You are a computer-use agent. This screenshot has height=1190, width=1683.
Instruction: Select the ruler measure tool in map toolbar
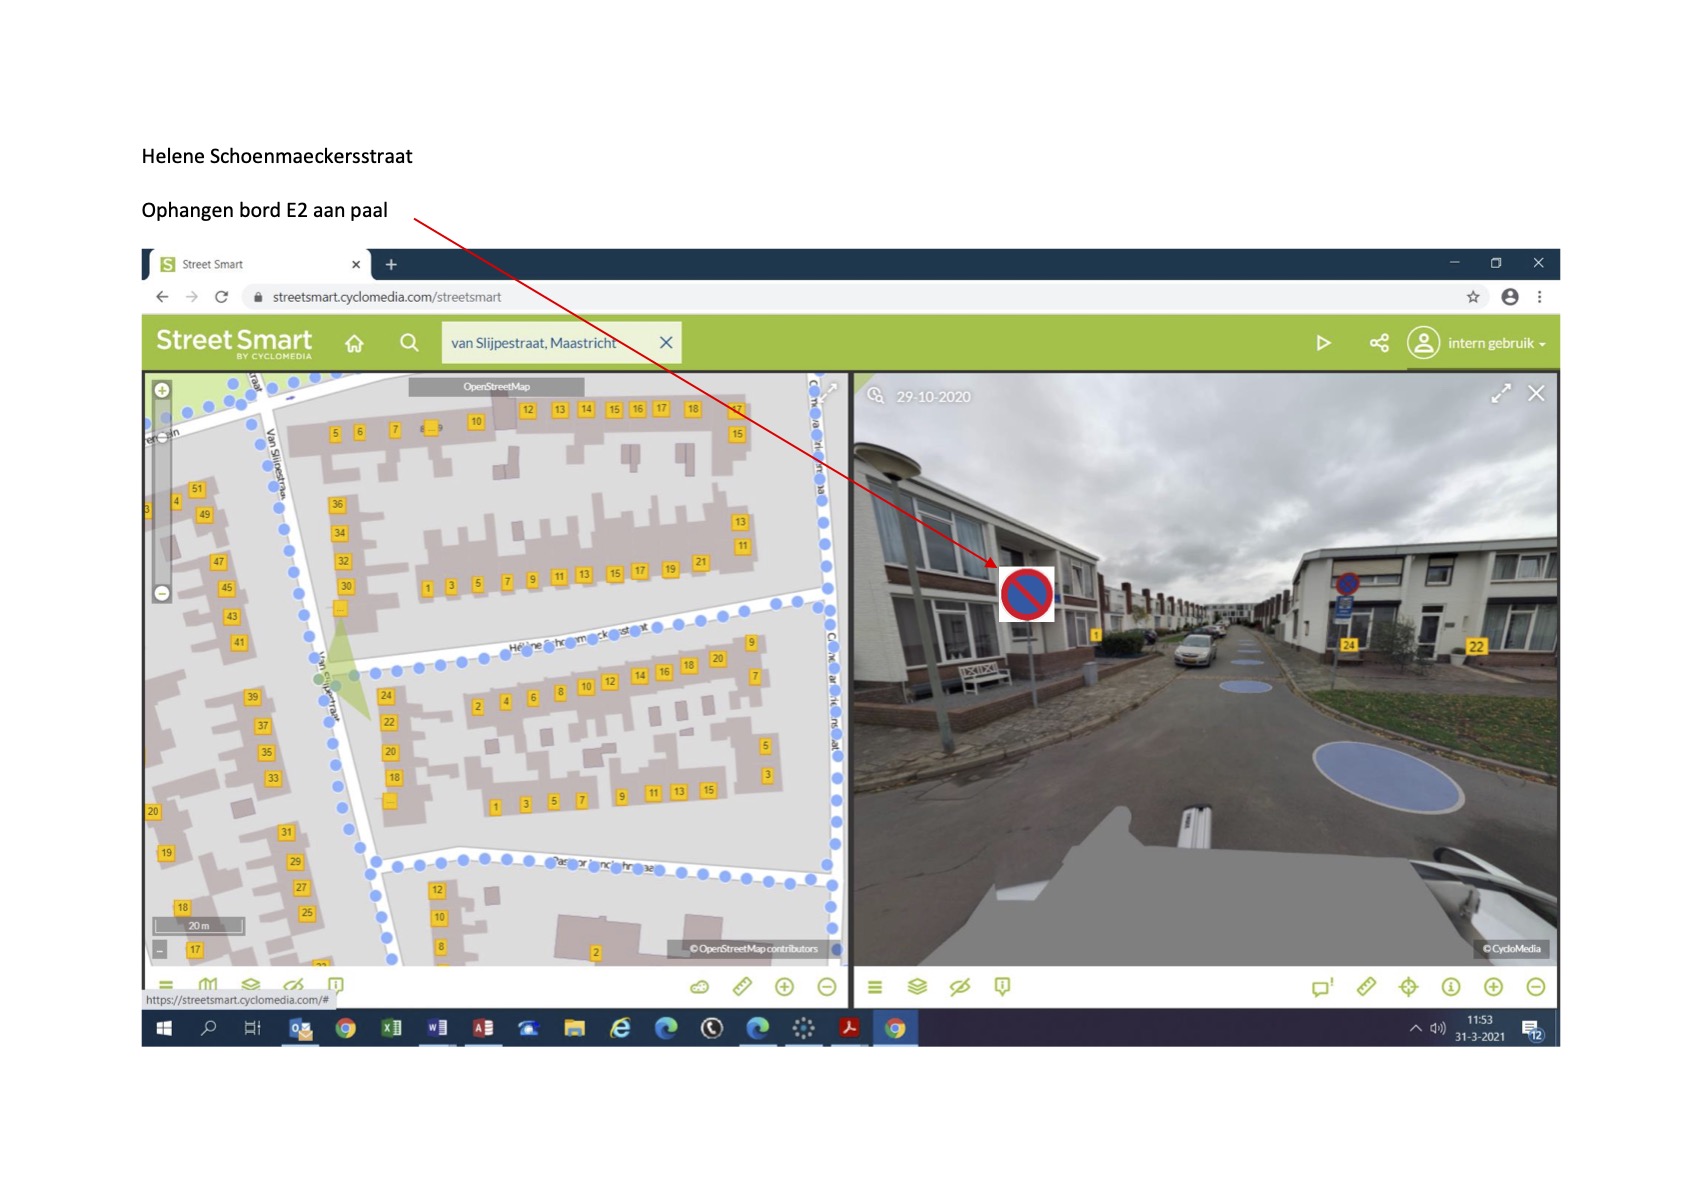coord(742,987)
